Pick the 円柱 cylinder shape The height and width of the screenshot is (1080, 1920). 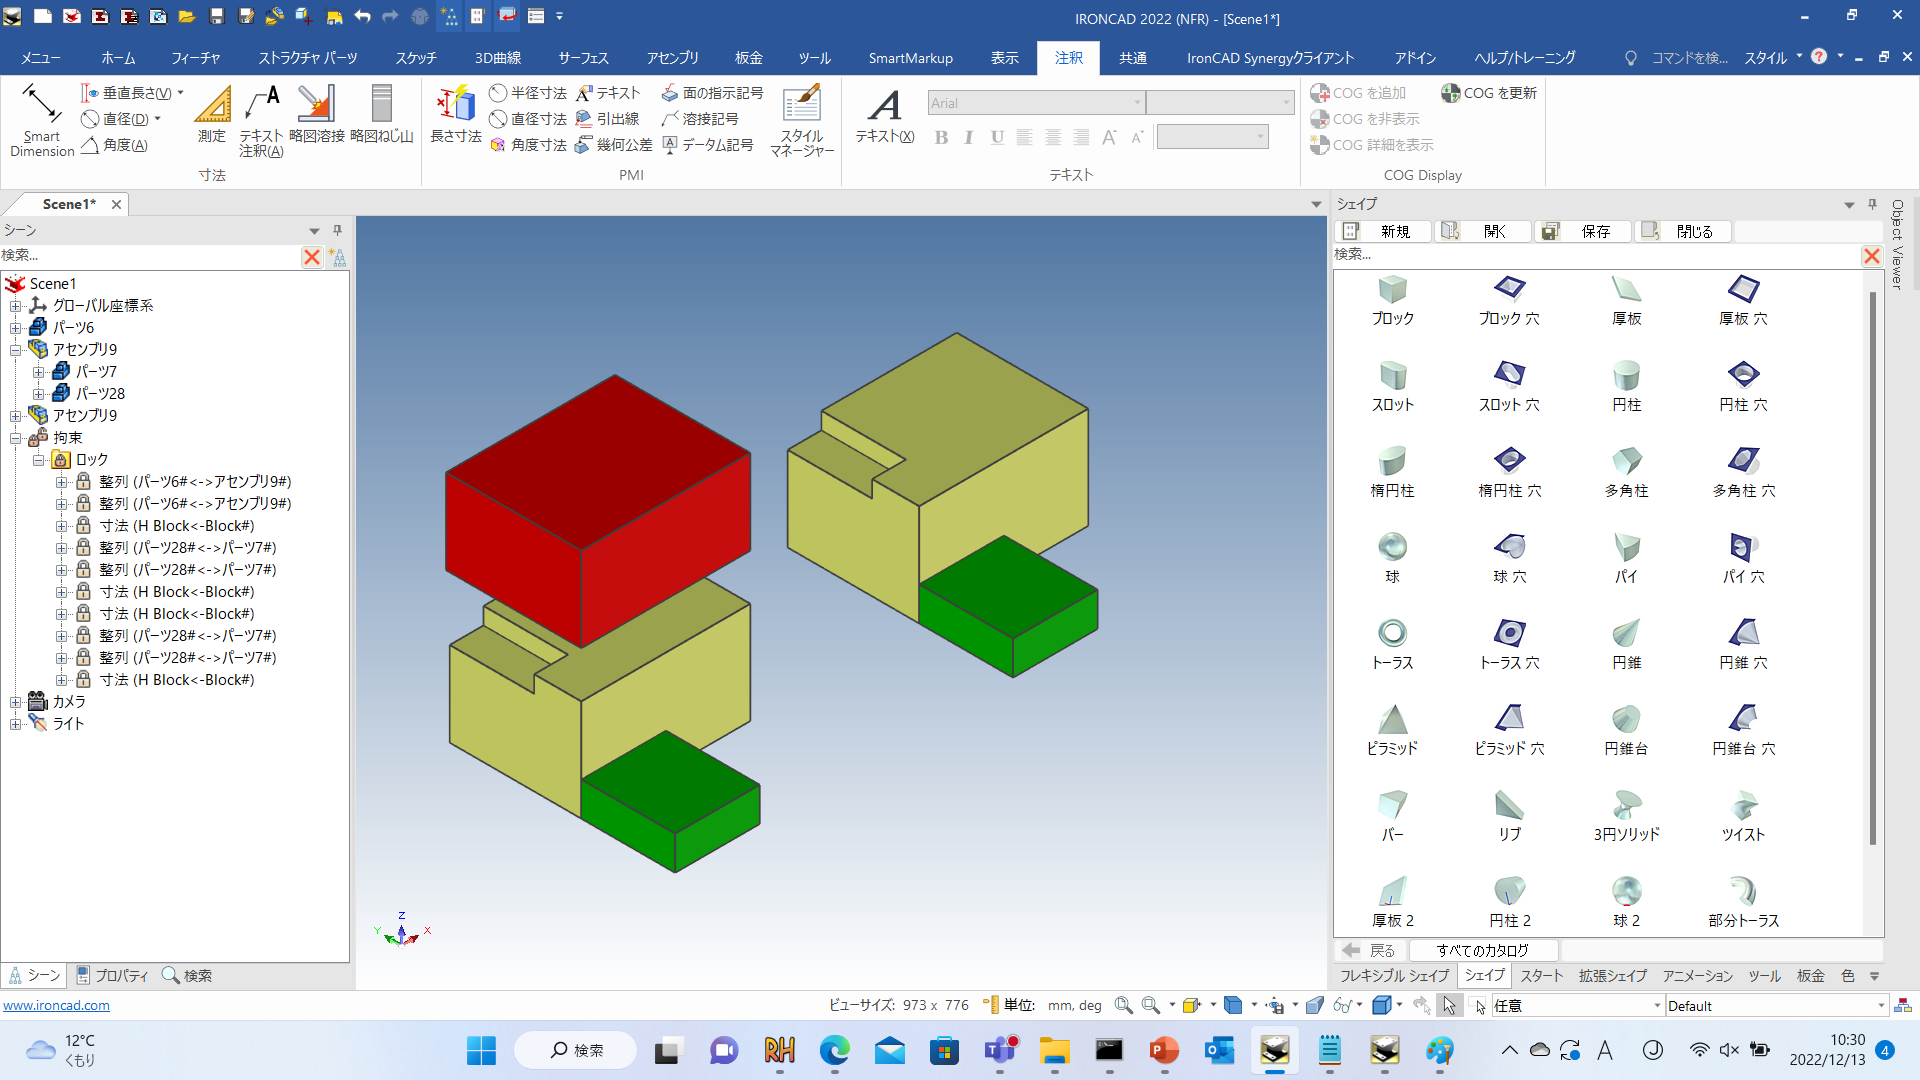pos(1626,386)
